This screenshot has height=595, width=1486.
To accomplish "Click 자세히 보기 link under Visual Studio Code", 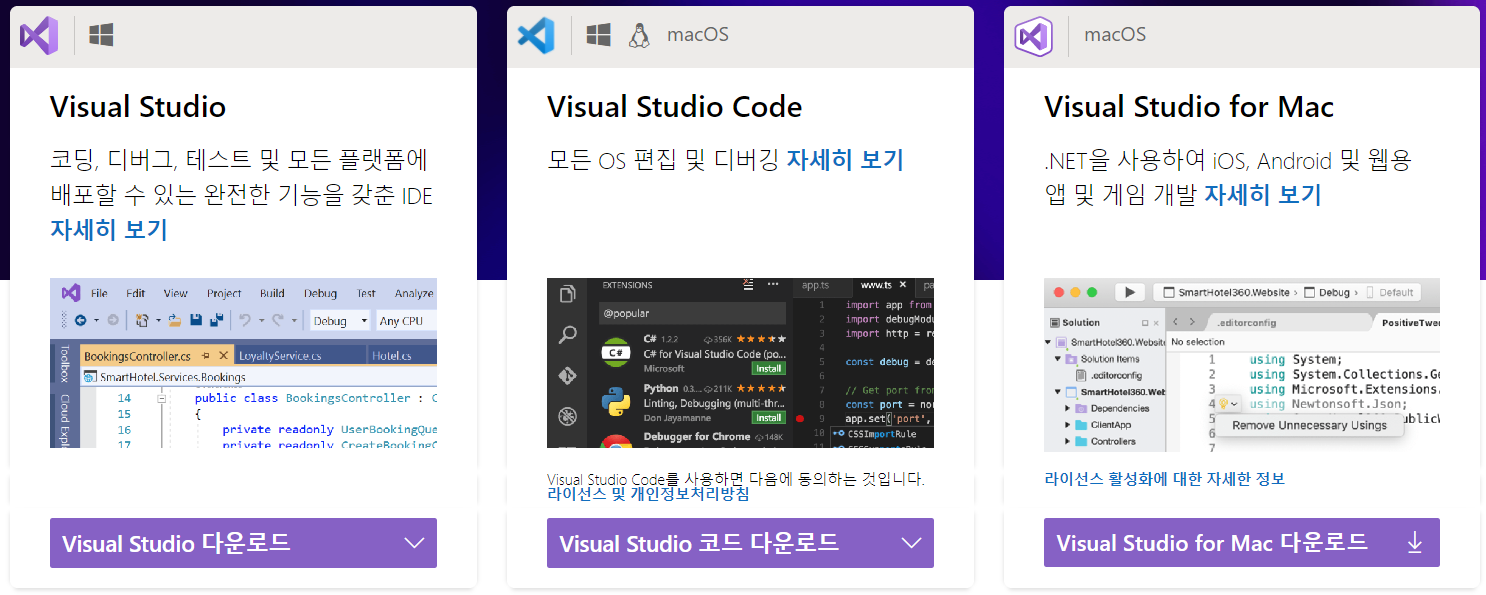I will click(845, 160).
